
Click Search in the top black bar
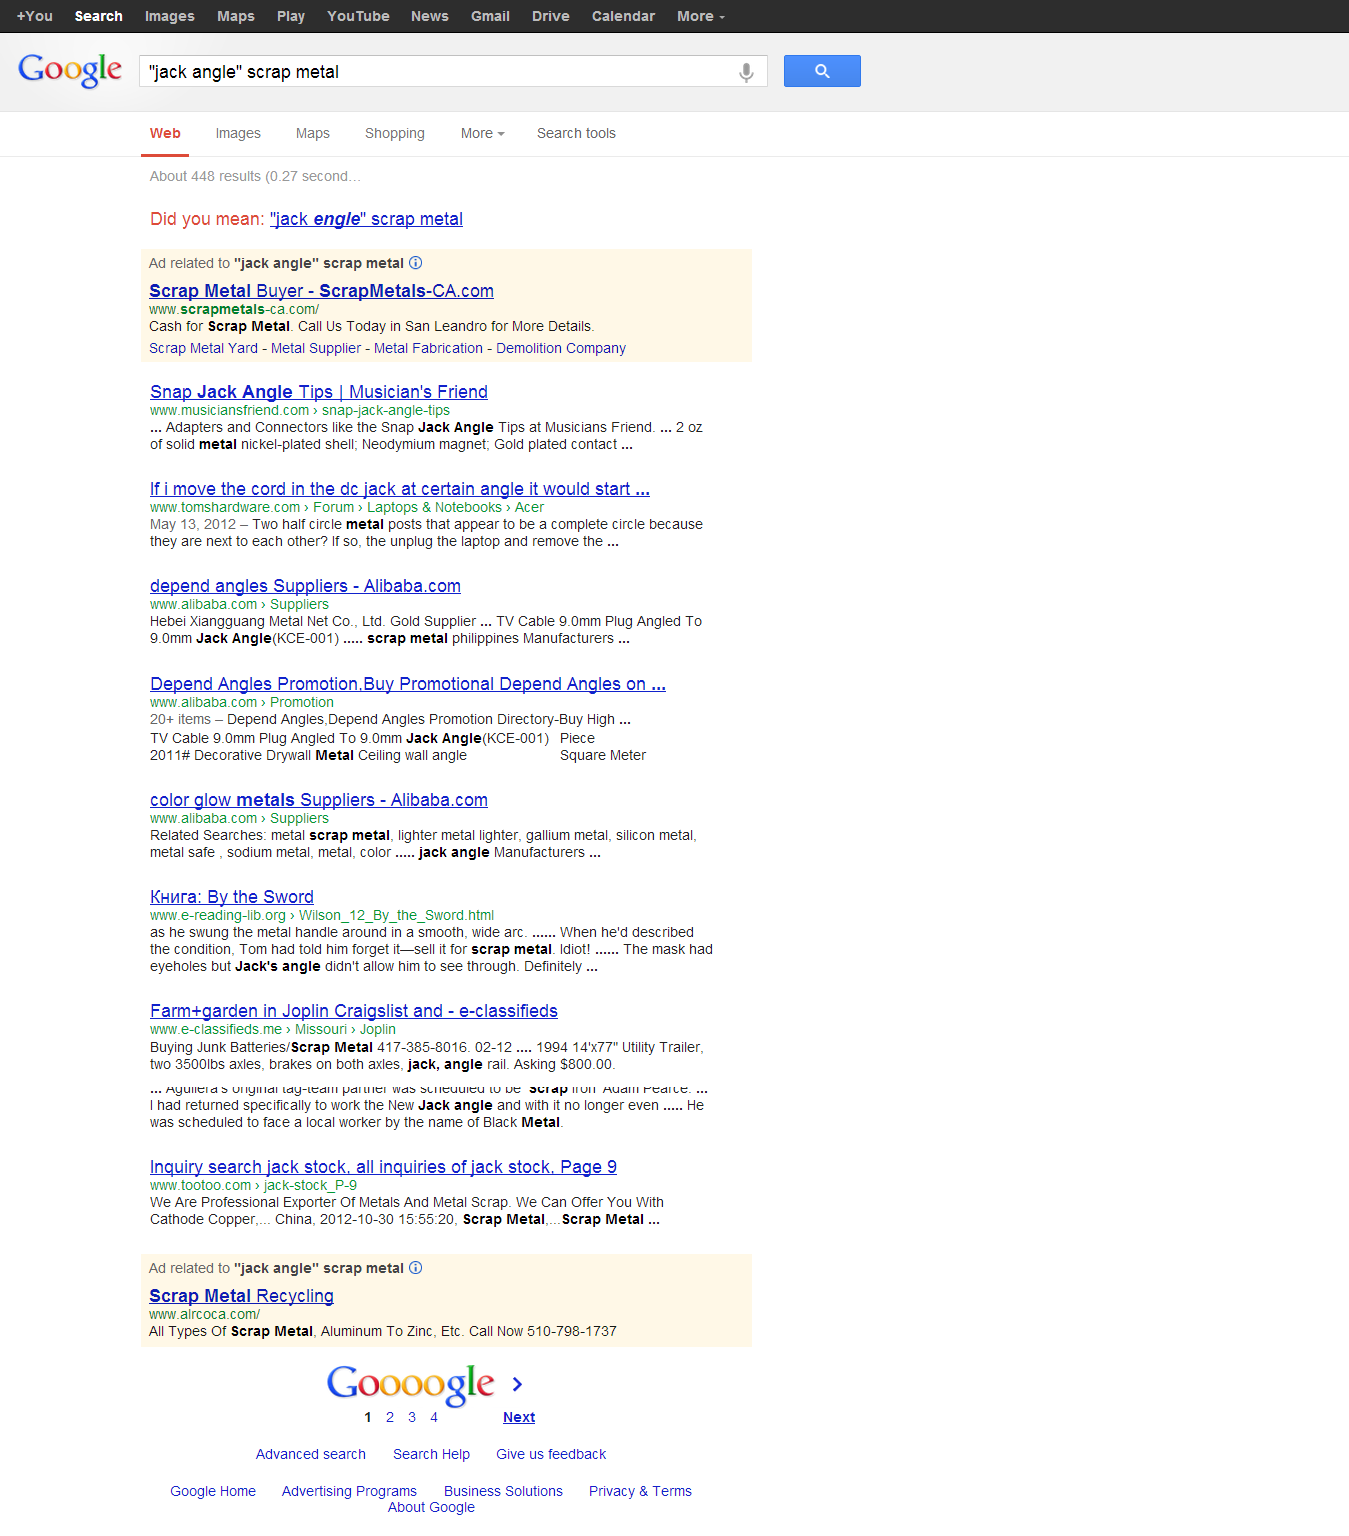(x=99, y=16)
